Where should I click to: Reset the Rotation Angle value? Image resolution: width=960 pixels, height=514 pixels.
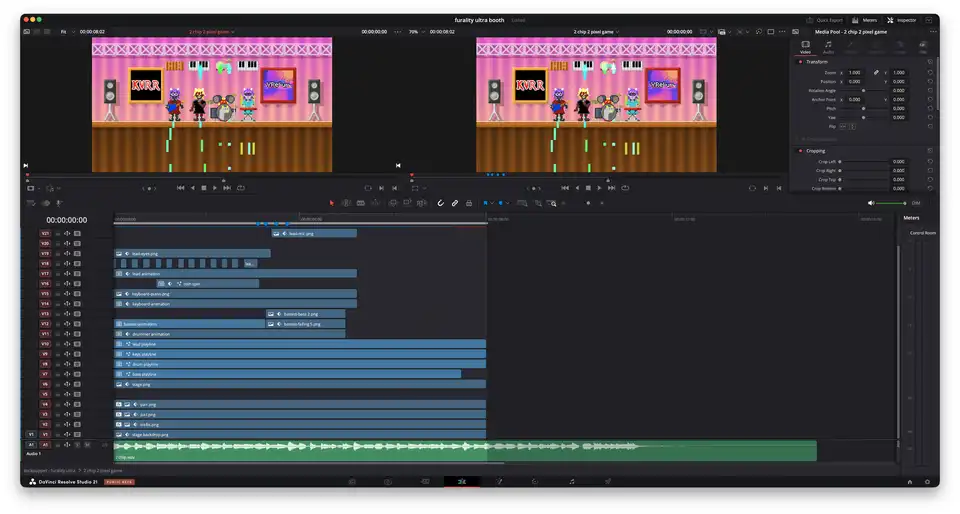pos(930,91)
